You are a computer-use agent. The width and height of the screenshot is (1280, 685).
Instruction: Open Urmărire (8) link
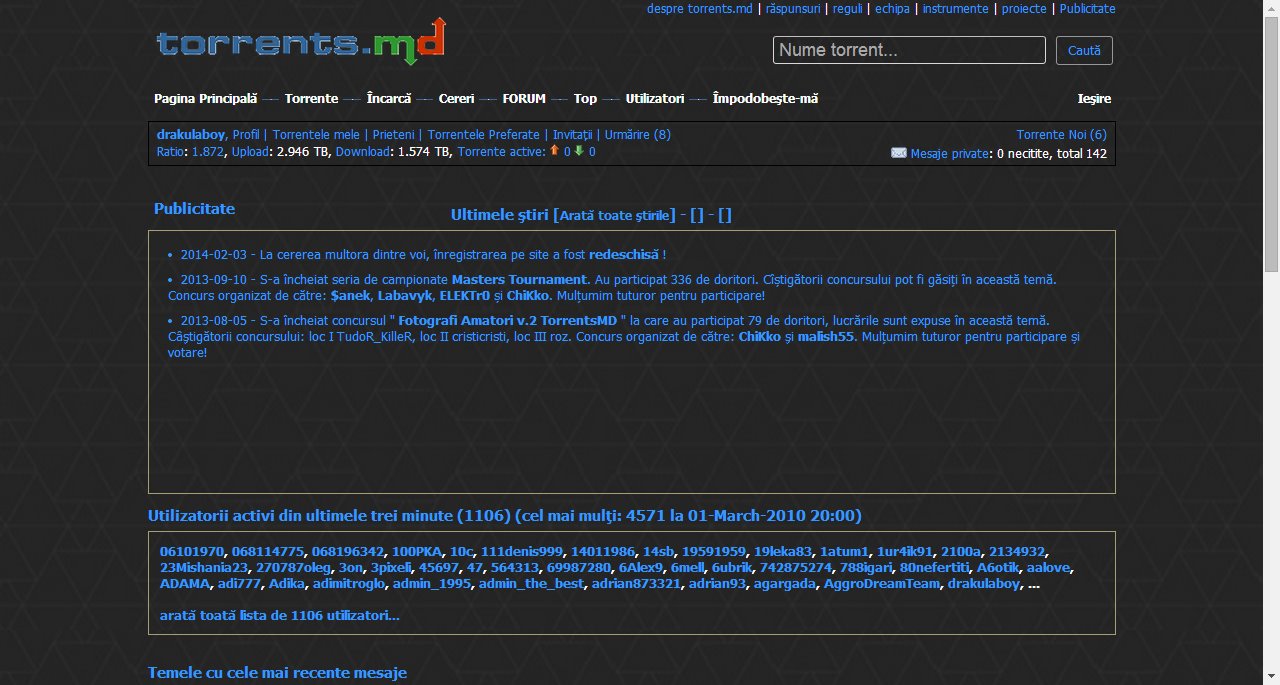click(638, 135)
